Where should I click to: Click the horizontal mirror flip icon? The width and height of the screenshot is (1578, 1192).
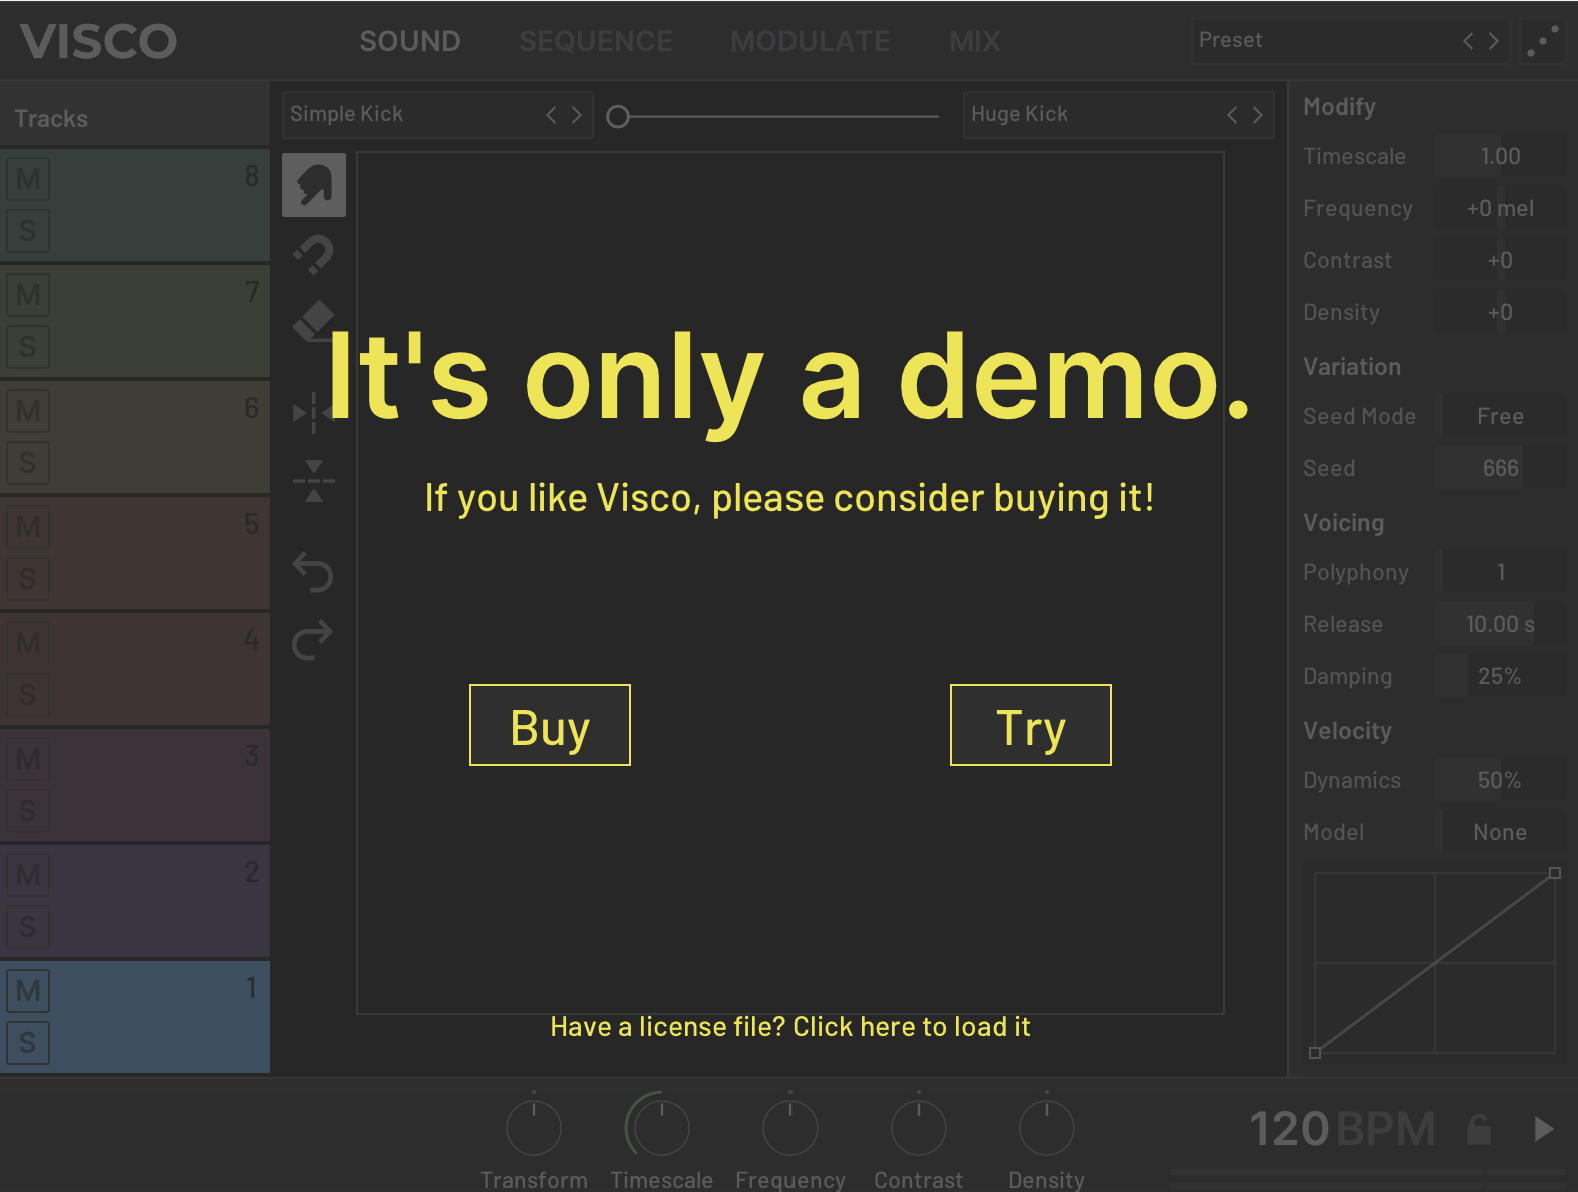tap(314, 412)
